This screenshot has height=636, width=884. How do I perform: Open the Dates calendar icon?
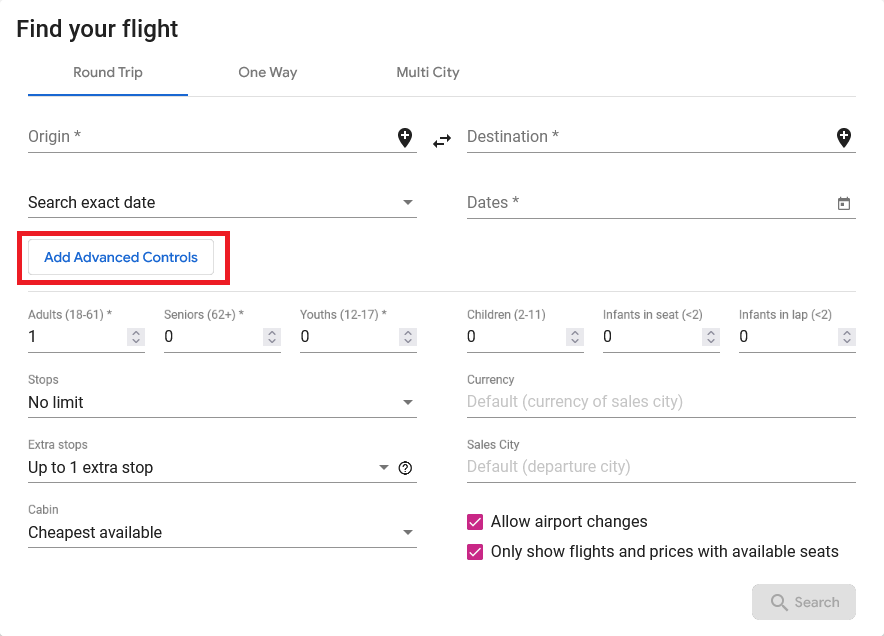843,203
